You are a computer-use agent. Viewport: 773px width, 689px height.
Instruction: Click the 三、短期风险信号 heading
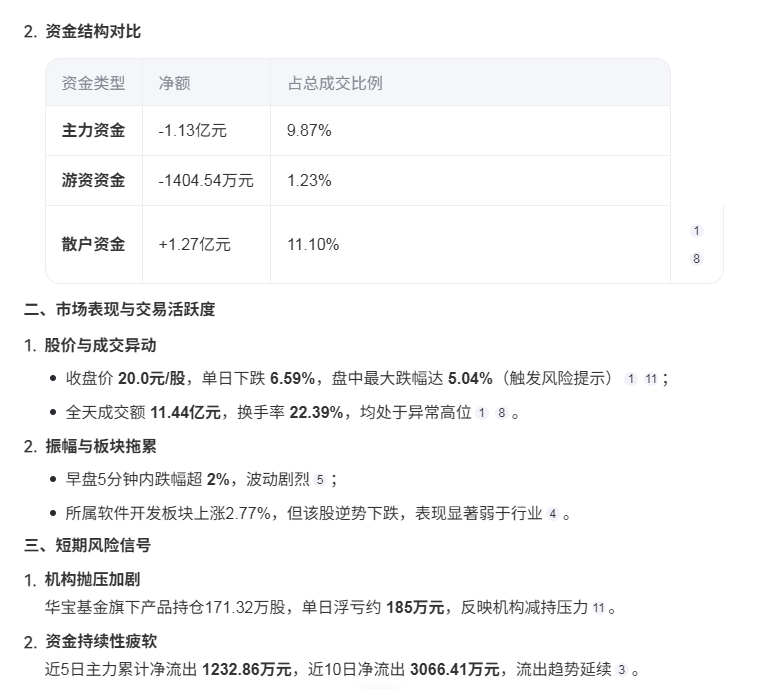pyautogui.click(x=87, y=545)
